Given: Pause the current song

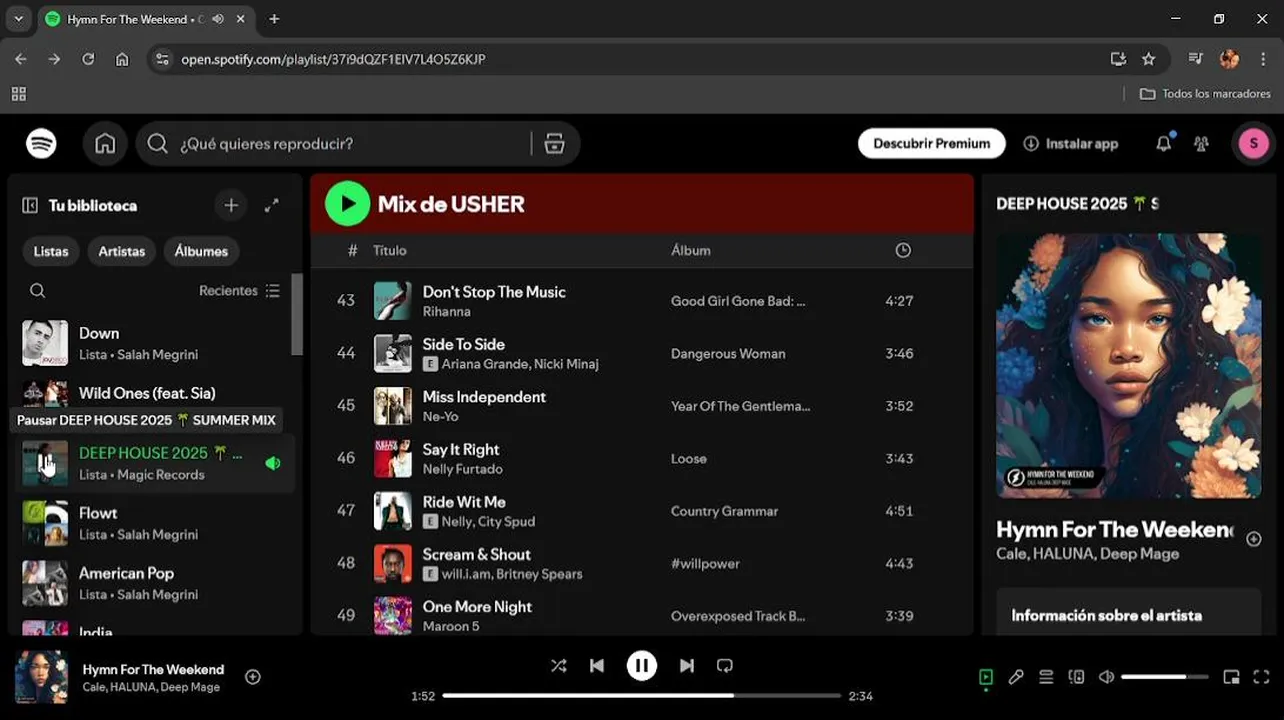Looking at the screenshot, I should (x=642, y=666).
